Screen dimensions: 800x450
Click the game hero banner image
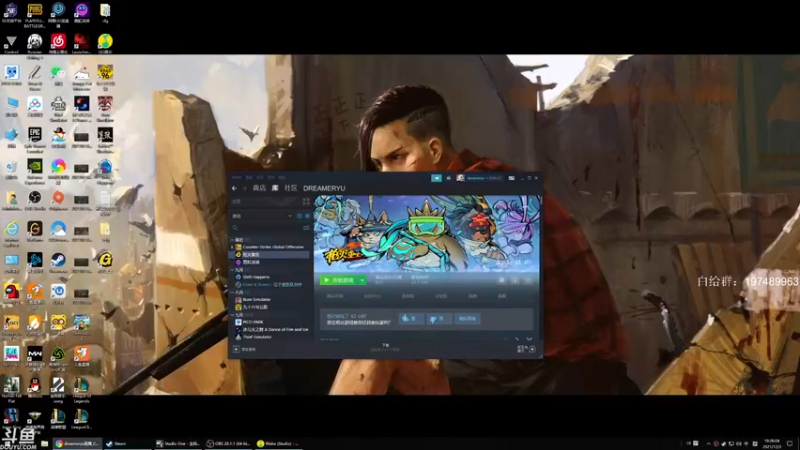click(x=427, y=234)
